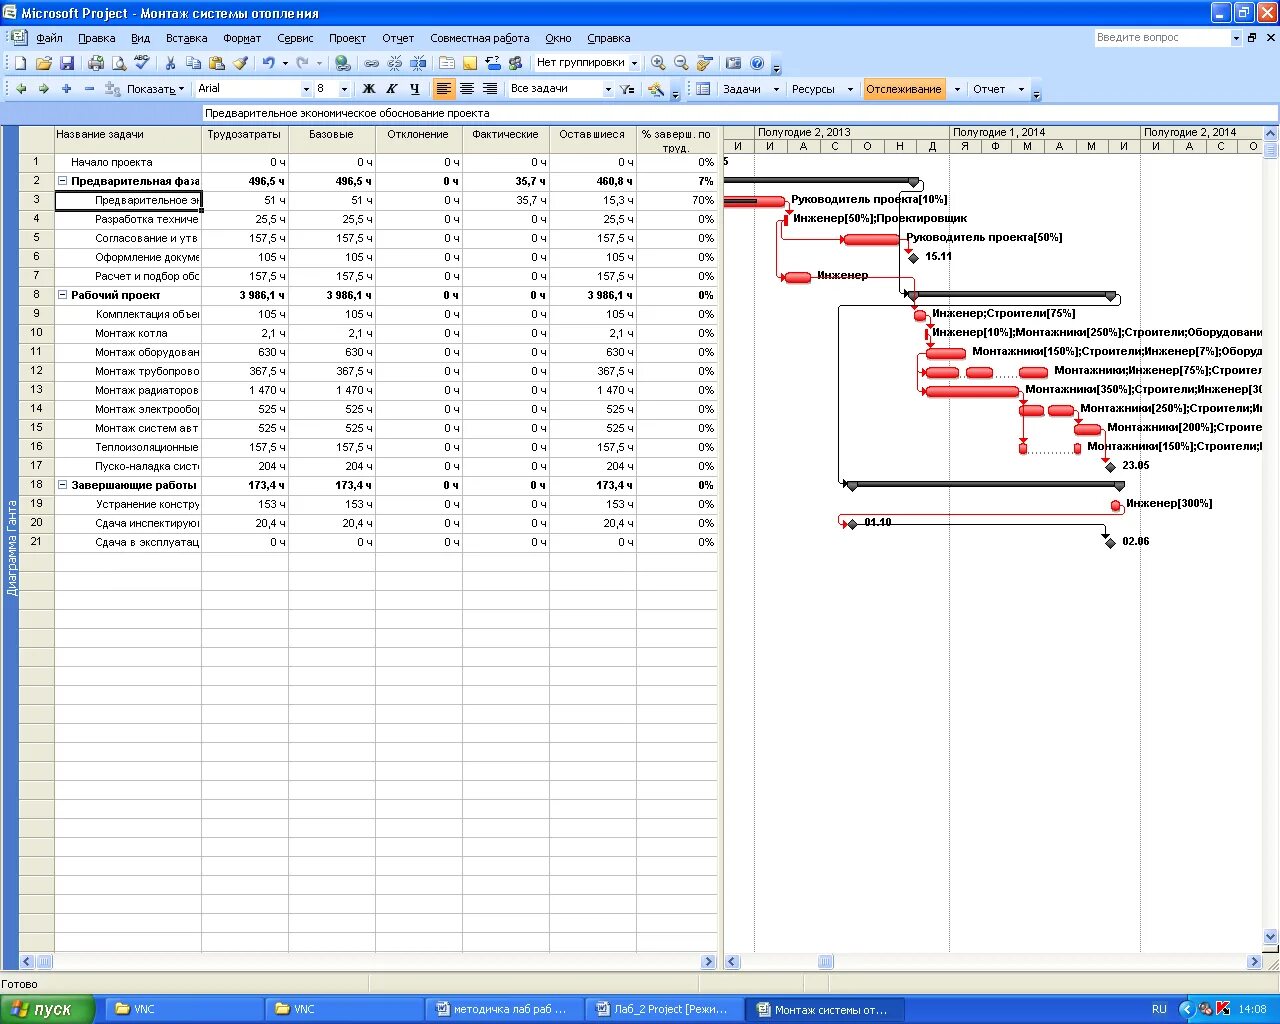Toggle underline formatting Ч
This screenshot has width=1280, height=1024.
pos(415,89)
